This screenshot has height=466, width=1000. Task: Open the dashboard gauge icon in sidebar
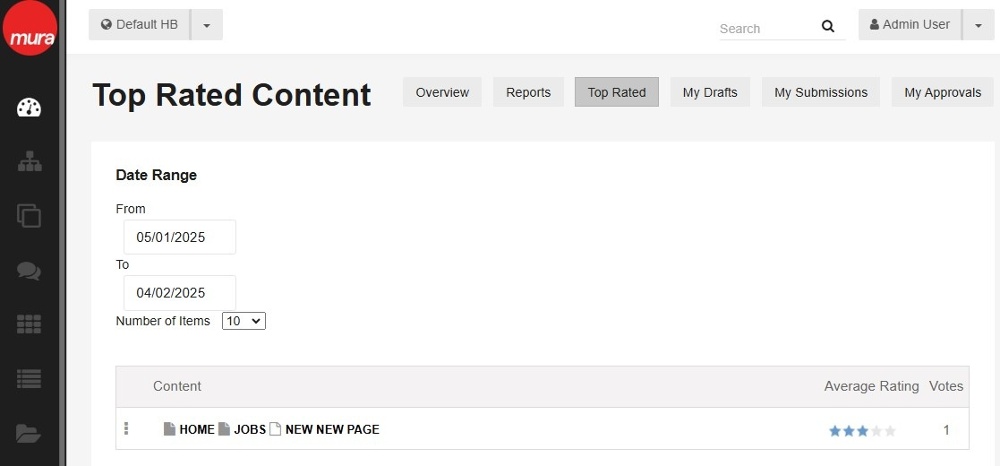[x=29, y=108]
